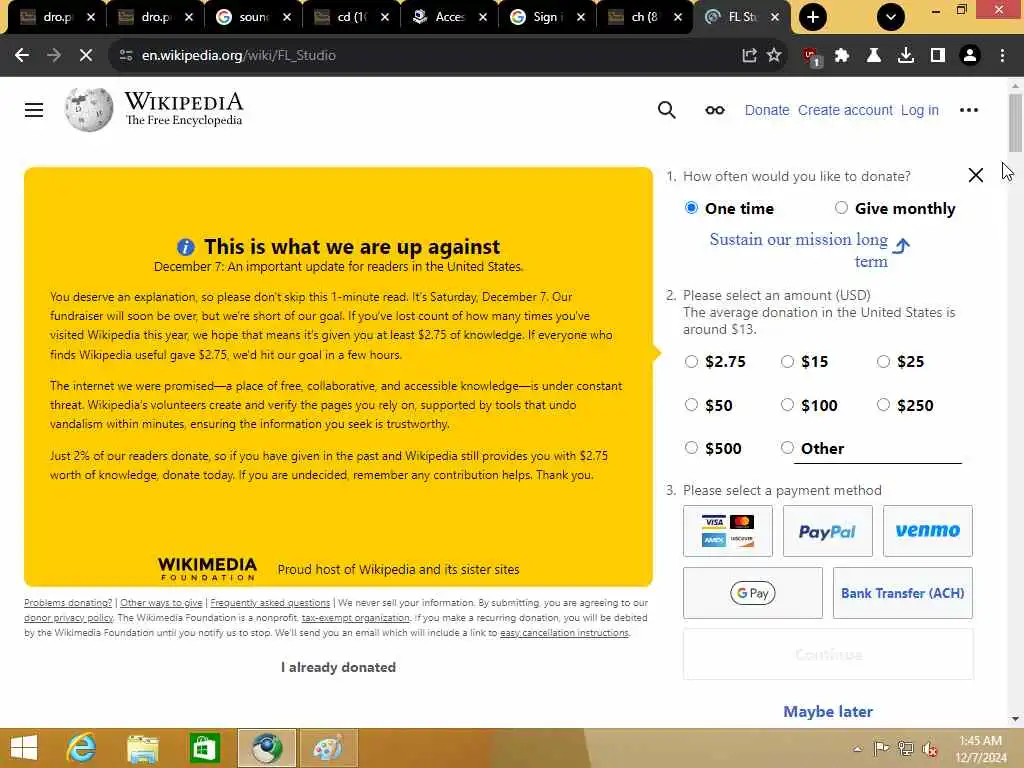Screen dimensions: 1024x768
Task: Switch to the ch (8 tab
Action: [645, 17]
